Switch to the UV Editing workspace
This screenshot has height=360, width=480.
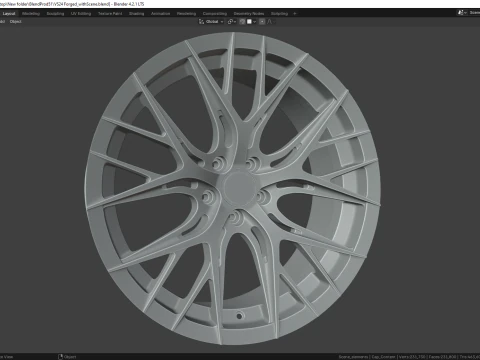81,14
